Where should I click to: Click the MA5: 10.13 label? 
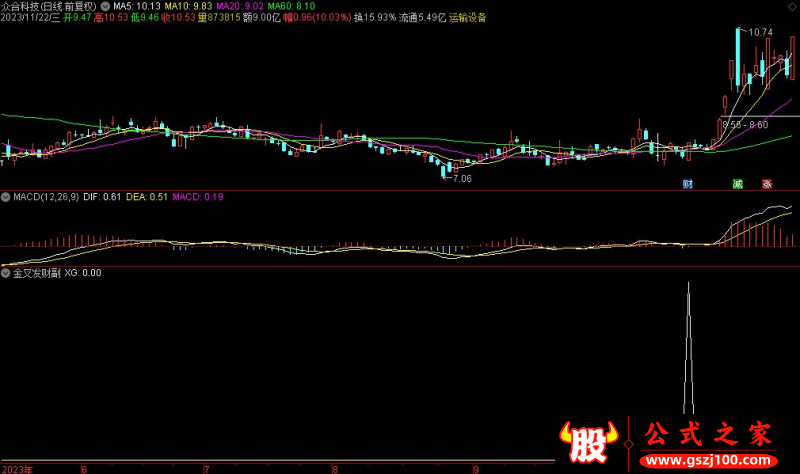click(137, 6)
